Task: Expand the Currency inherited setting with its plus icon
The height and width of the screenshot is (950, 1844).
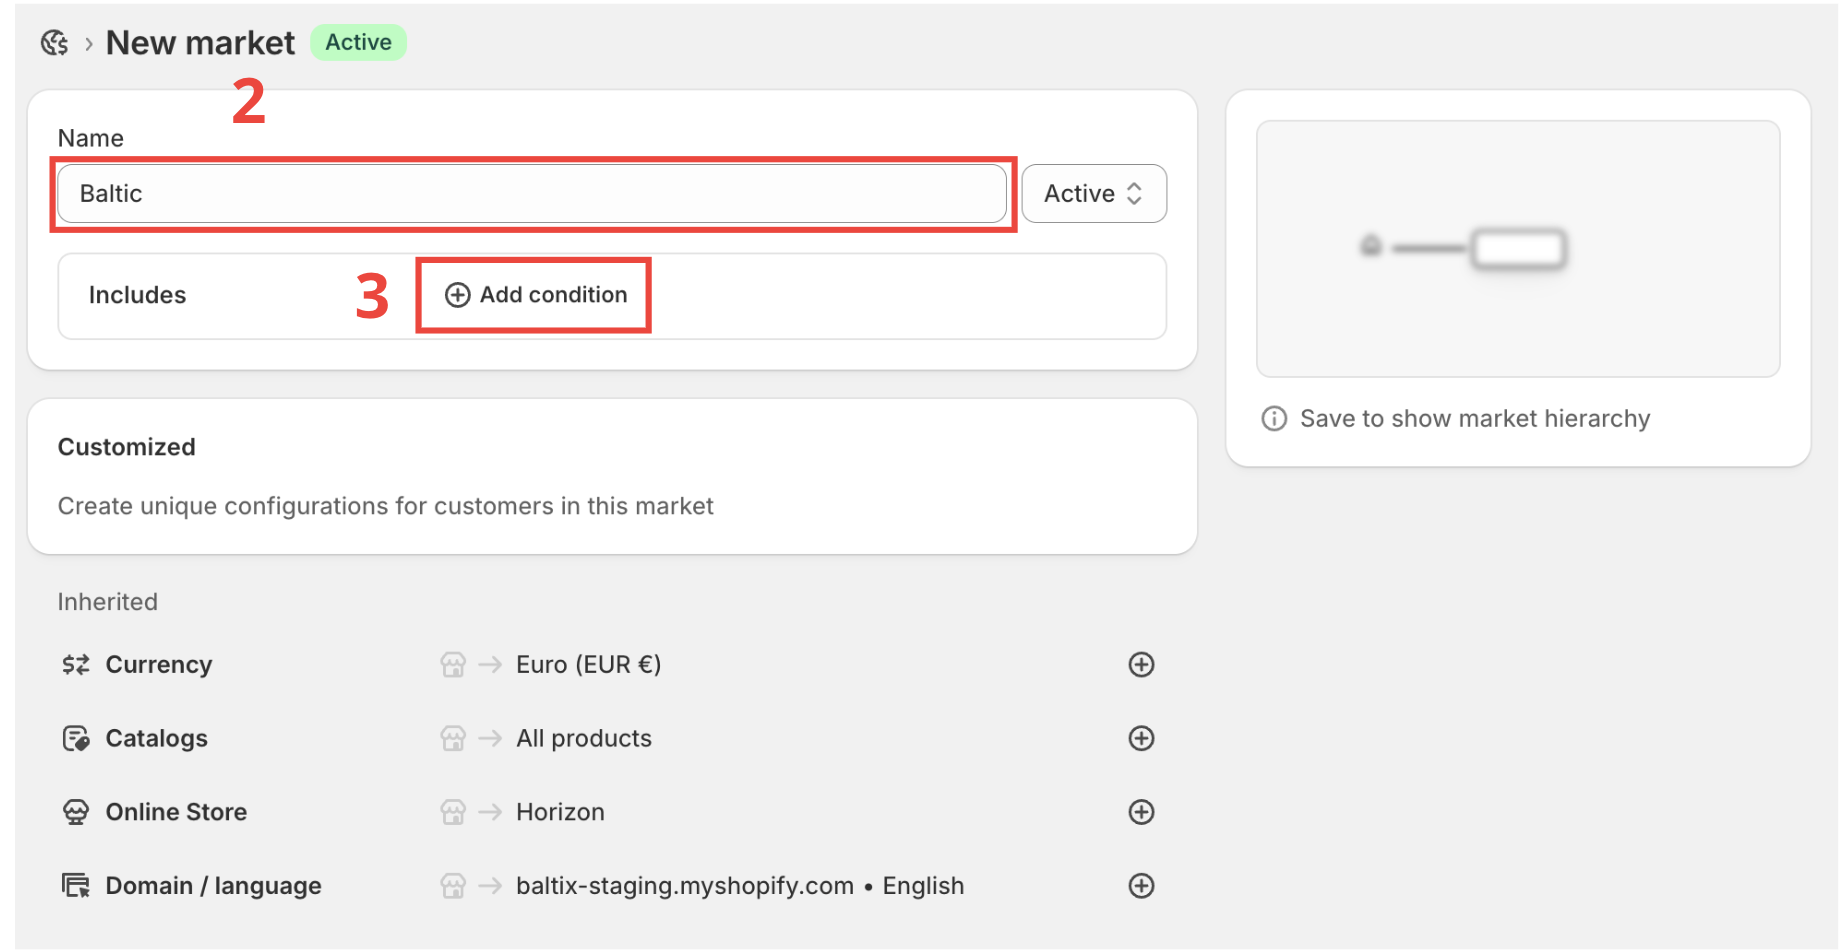Action: (1141, 664)
